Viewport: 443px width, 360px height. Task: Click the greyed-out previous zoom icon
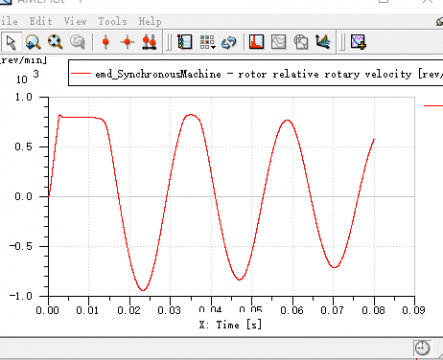click(x=78, y=42)
